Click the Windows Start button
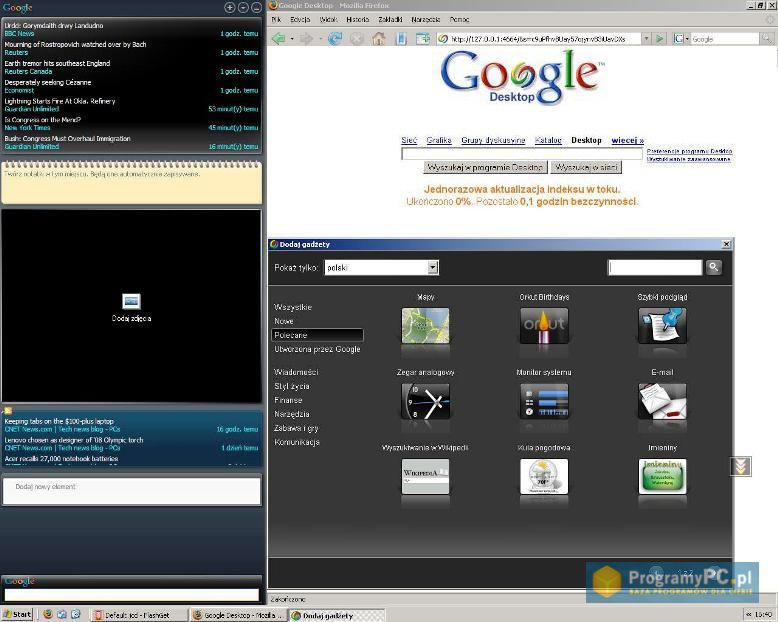 point(18,614)
